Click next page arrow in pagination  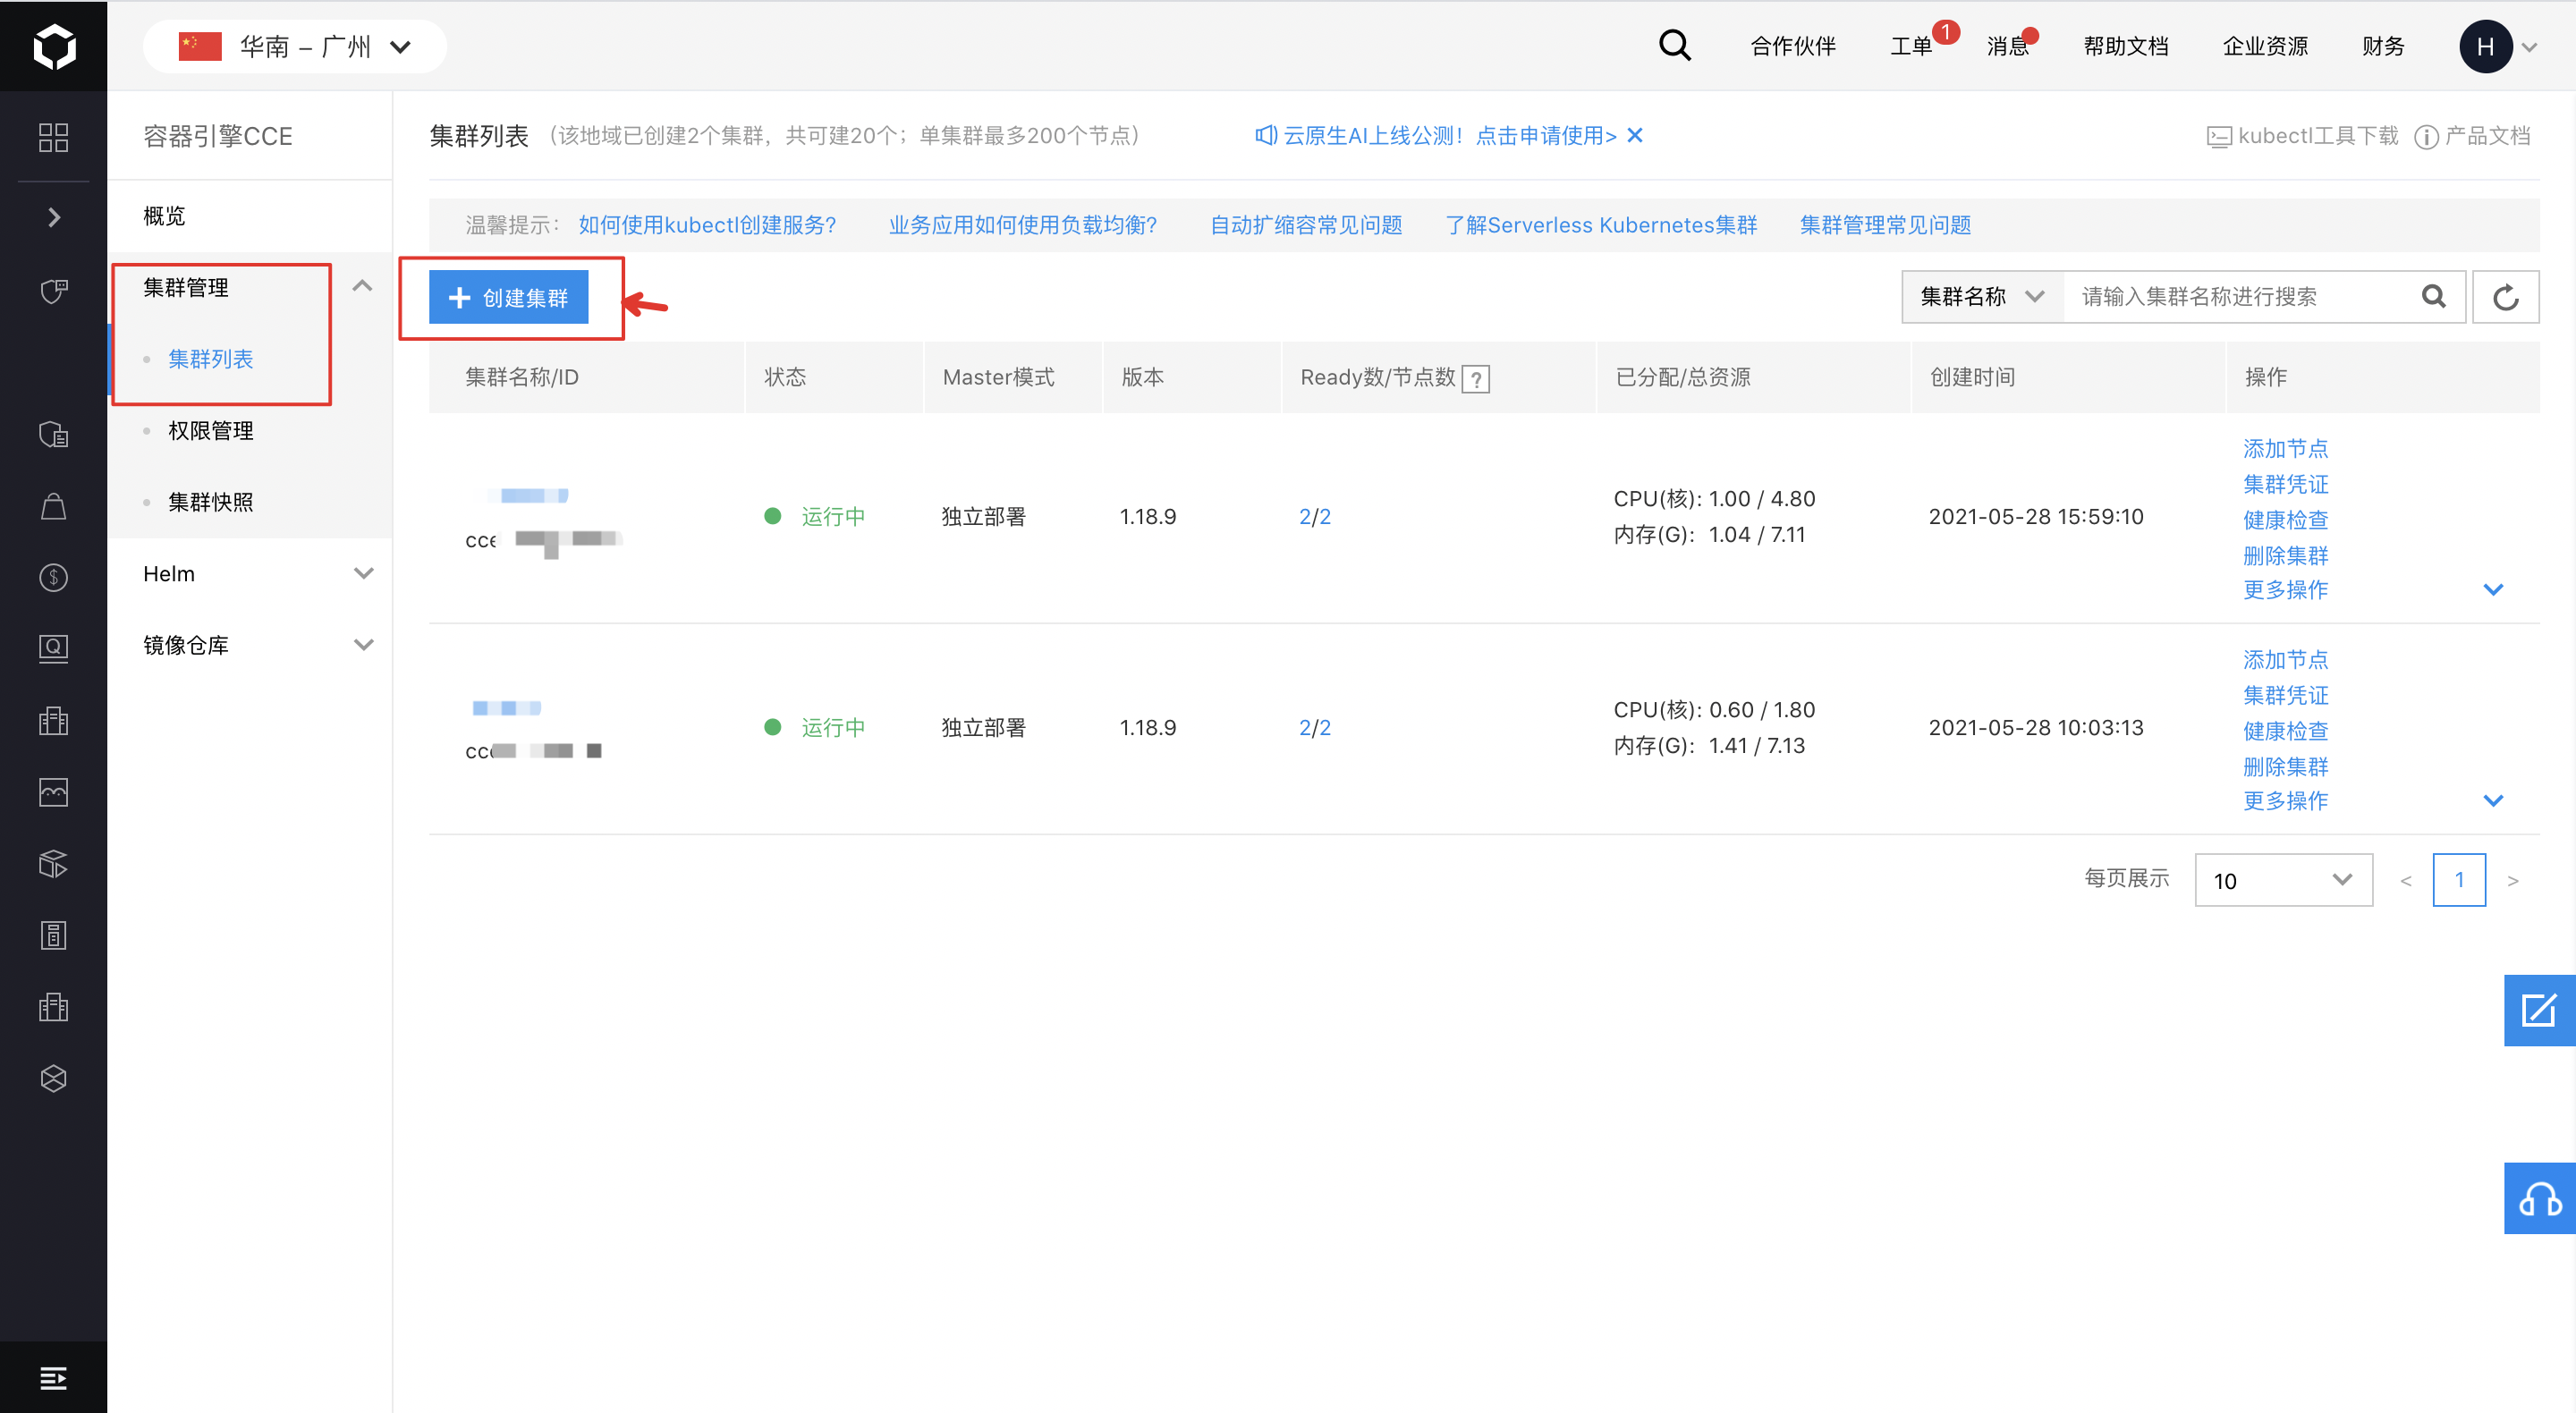coord(2512,881)
